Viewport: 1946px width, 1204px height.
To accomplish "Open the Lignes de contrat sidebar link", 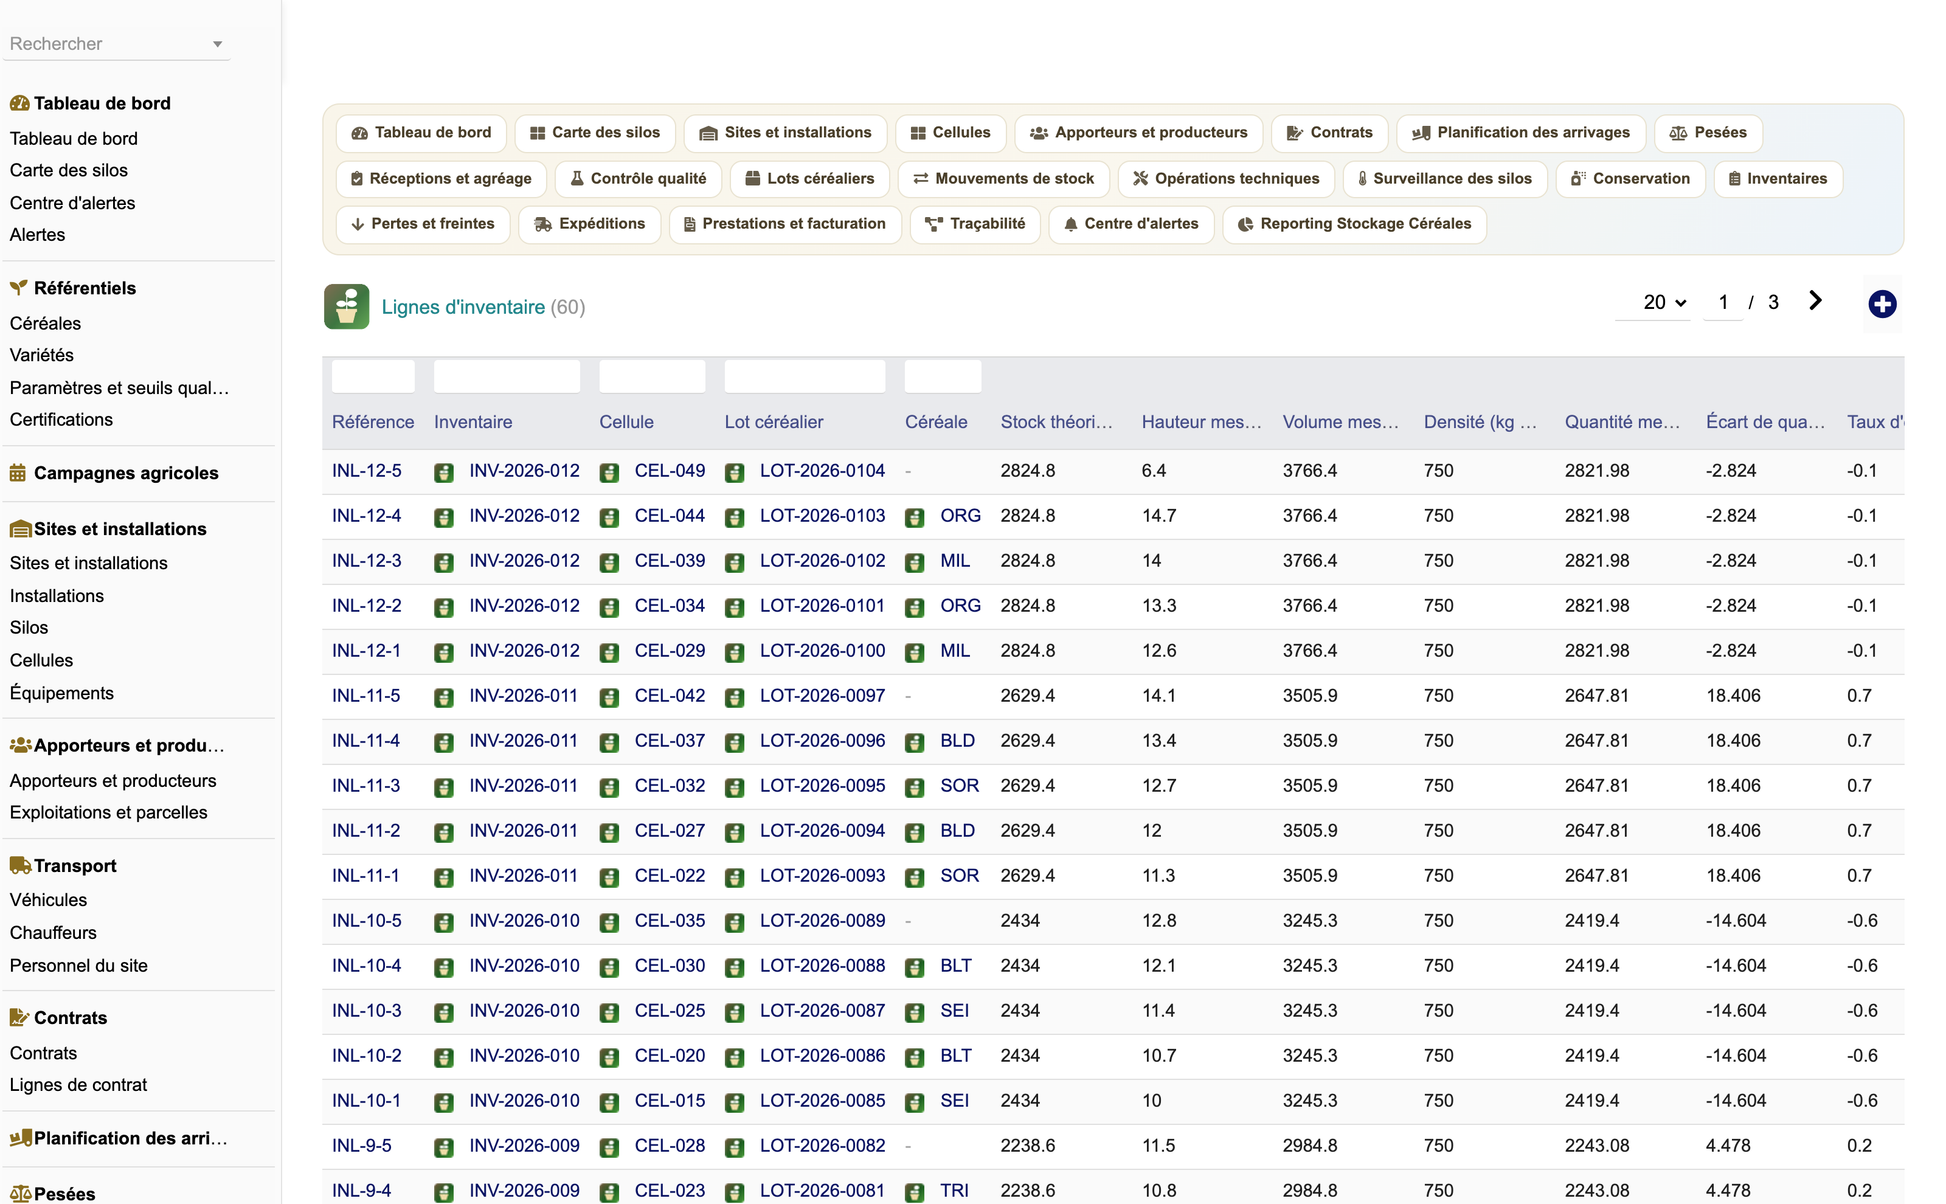I will [78, 1085].
